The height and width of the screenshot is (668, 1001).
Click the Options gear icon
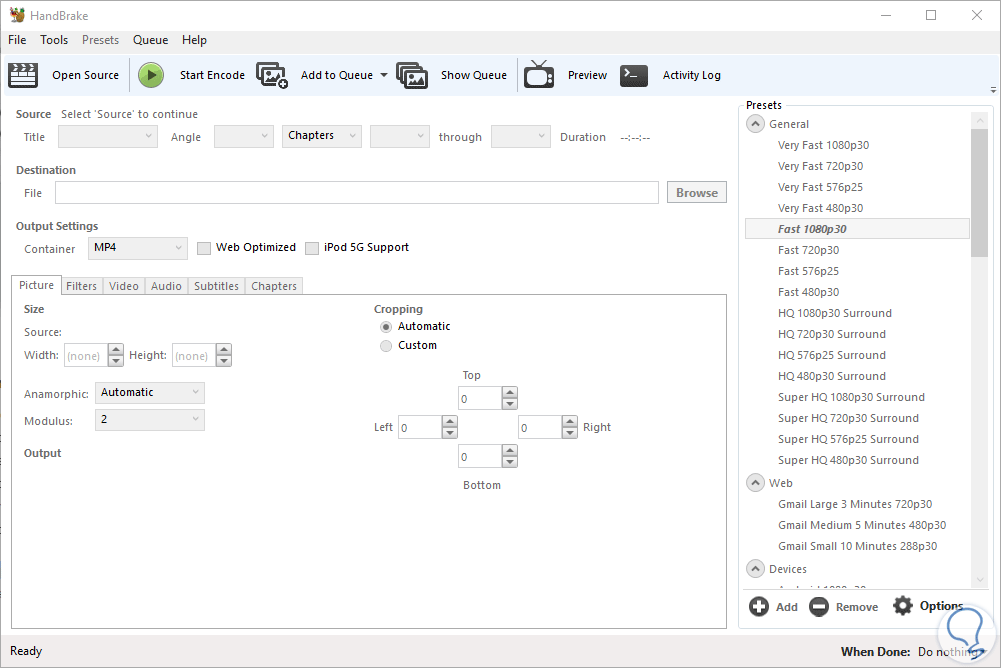pyautogui.click(x=903, y=605)
